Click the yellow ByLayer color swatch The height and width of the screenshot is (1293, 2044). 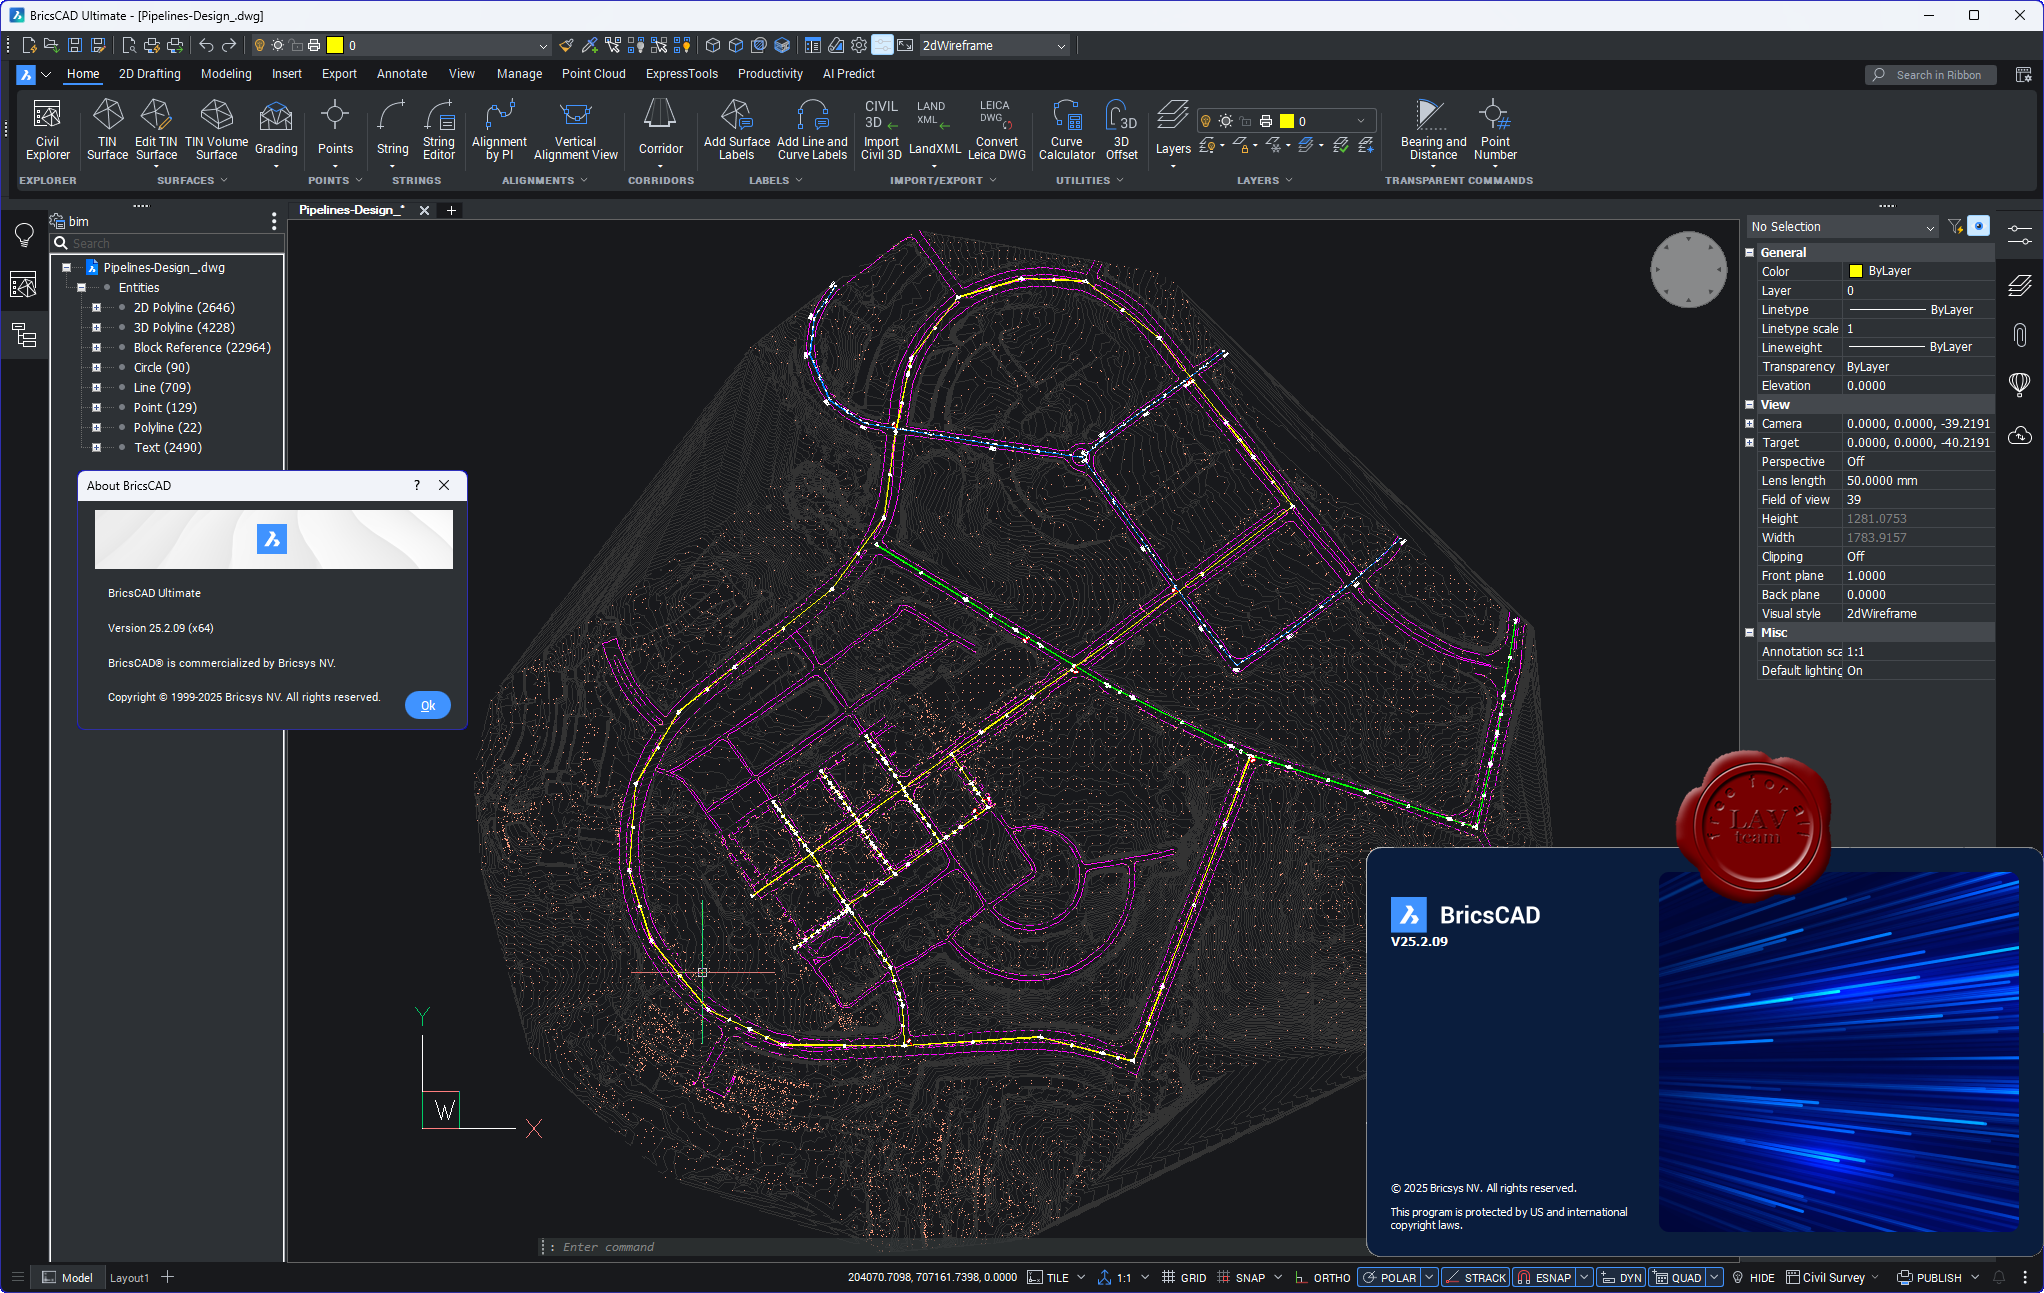click(x=1855, y=271)
